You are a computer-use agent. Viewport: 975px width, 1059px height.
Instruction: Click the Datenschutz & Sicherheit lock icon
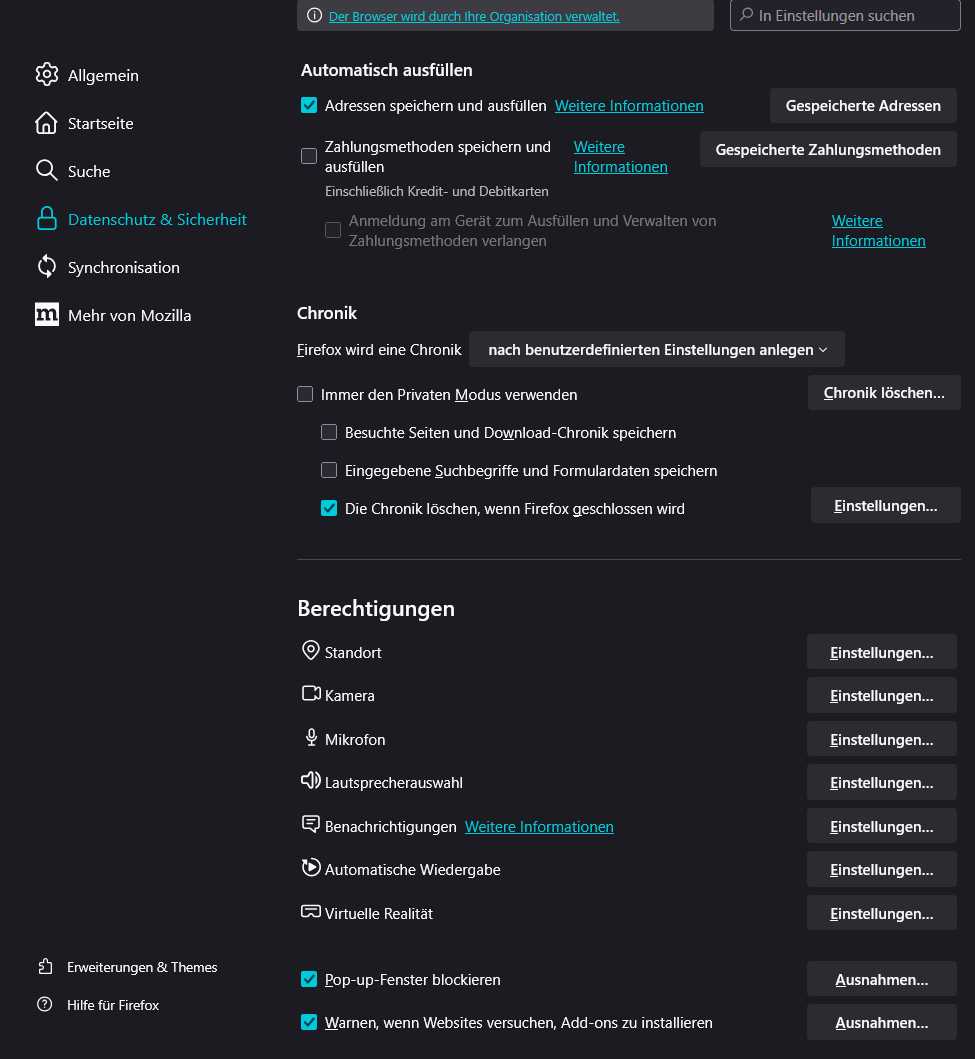click(x=46, y=219)
